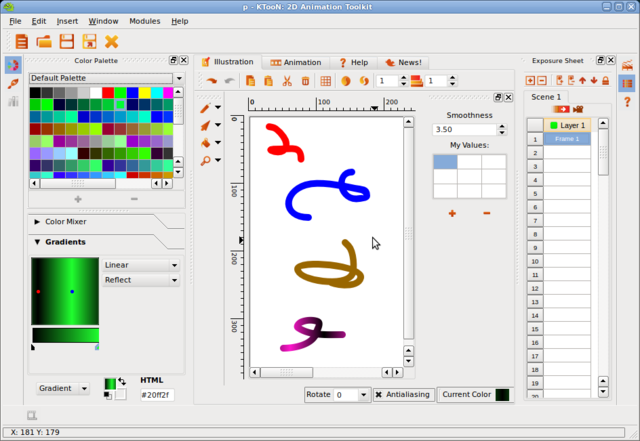Lock the frame with padlock icon
640x441 pixels.
[x=606, y=80]
